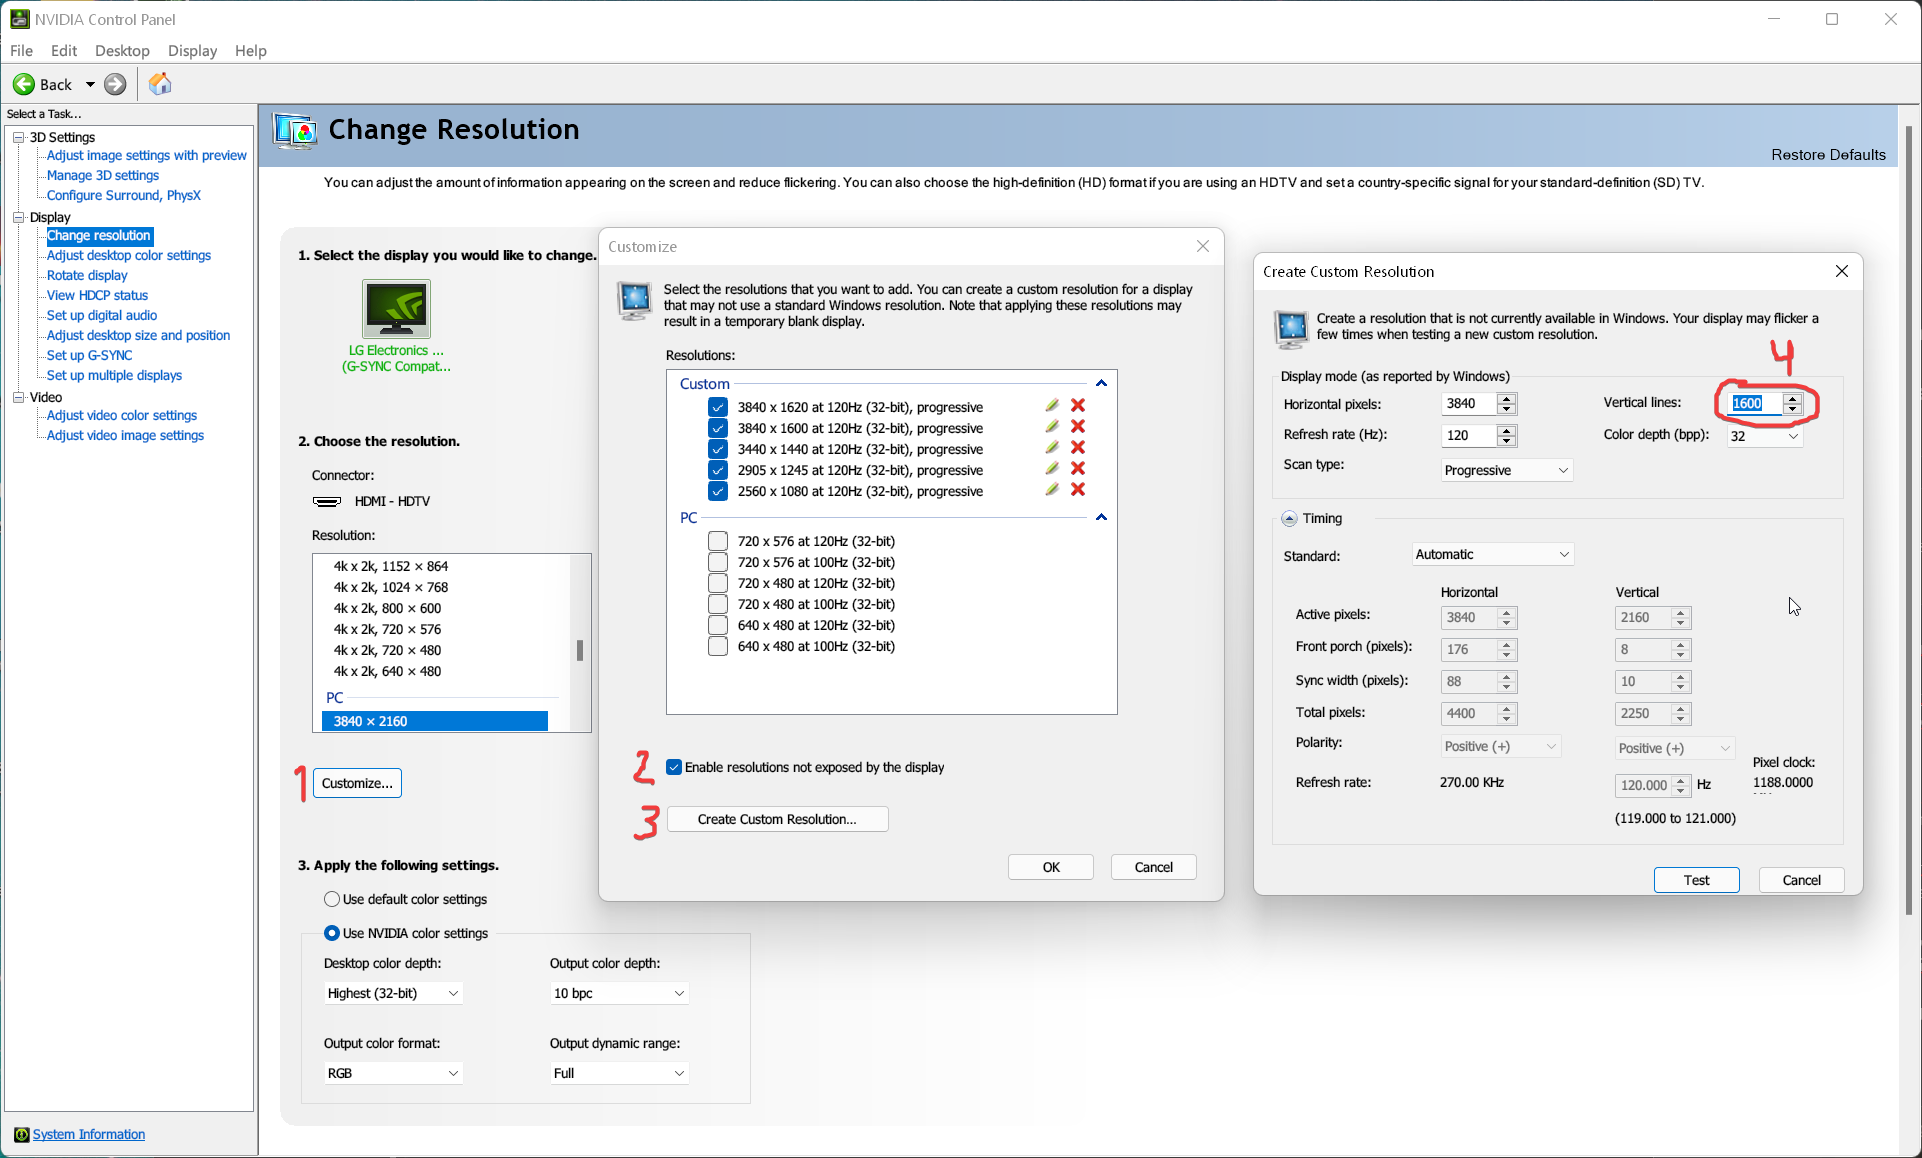Click the Vertical lines input field
The height and width of the screenshot is (1158, 1922).
click(1753, 403)
